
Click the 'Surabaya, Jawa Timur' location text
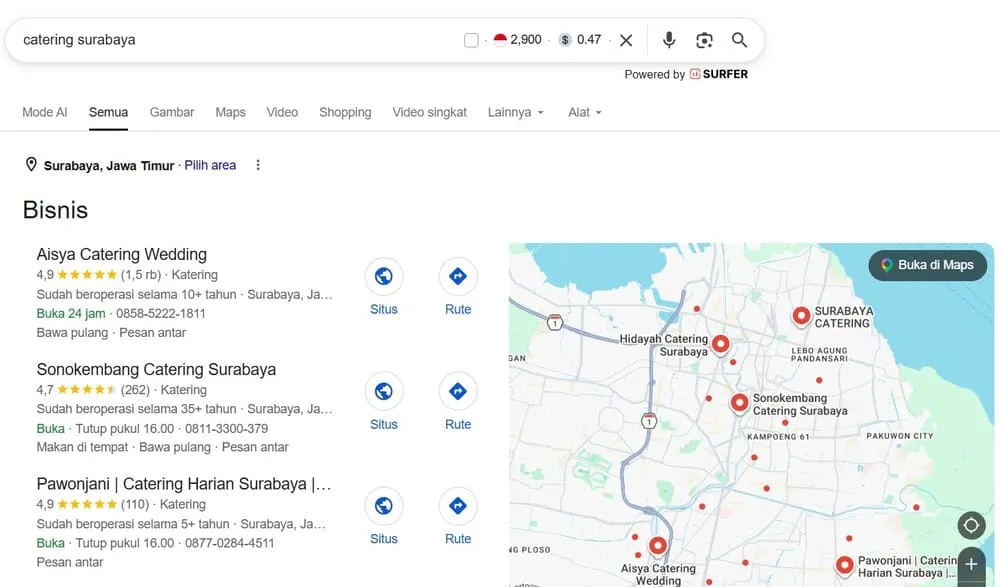108,166
